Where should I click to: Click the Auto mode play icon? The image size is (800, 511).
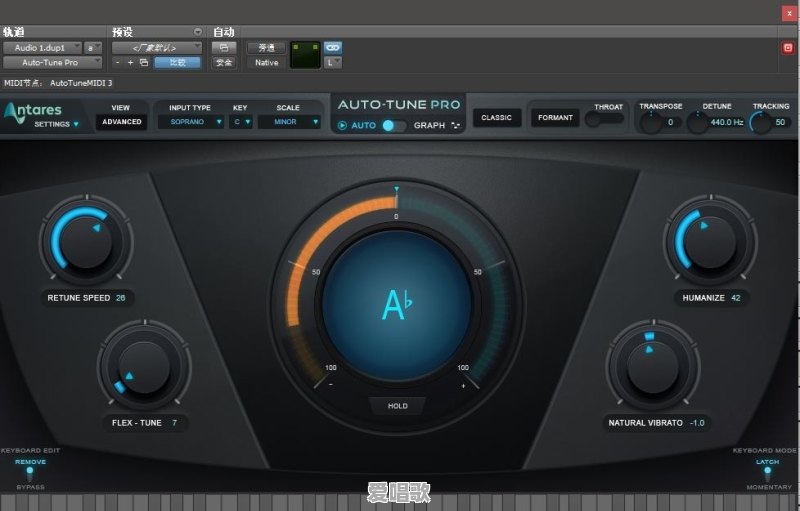(x=342, y=125)
